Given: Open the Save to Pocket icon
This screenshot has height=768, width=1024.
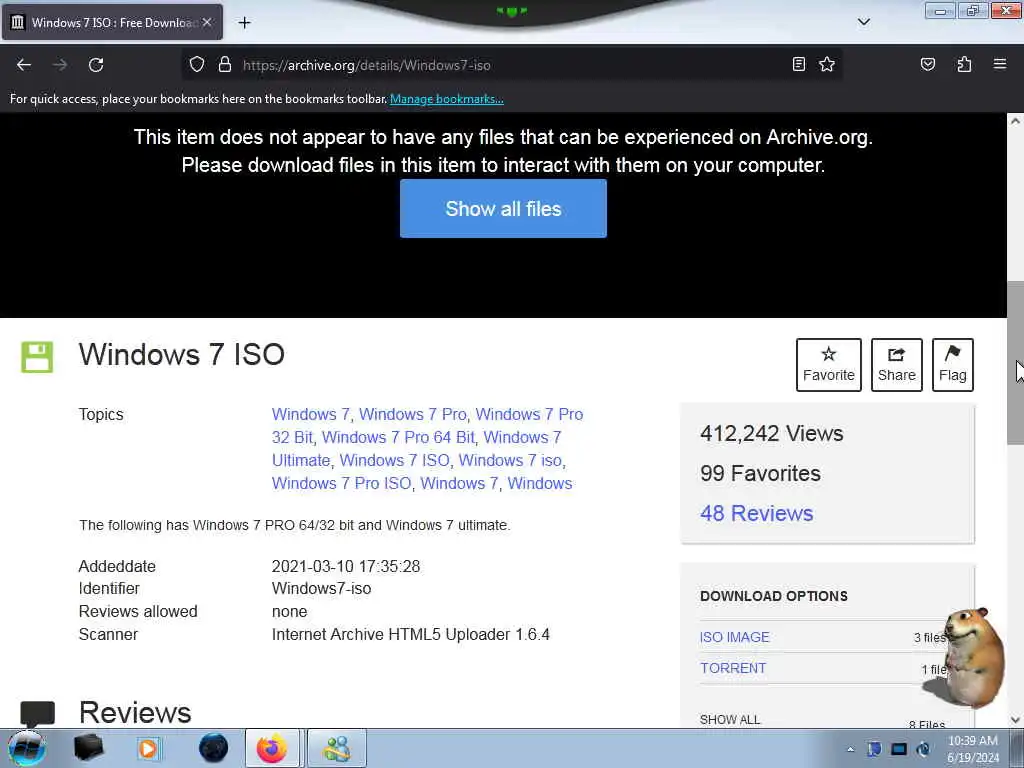Looking at the screenshot, I should (x=927, y=64).
